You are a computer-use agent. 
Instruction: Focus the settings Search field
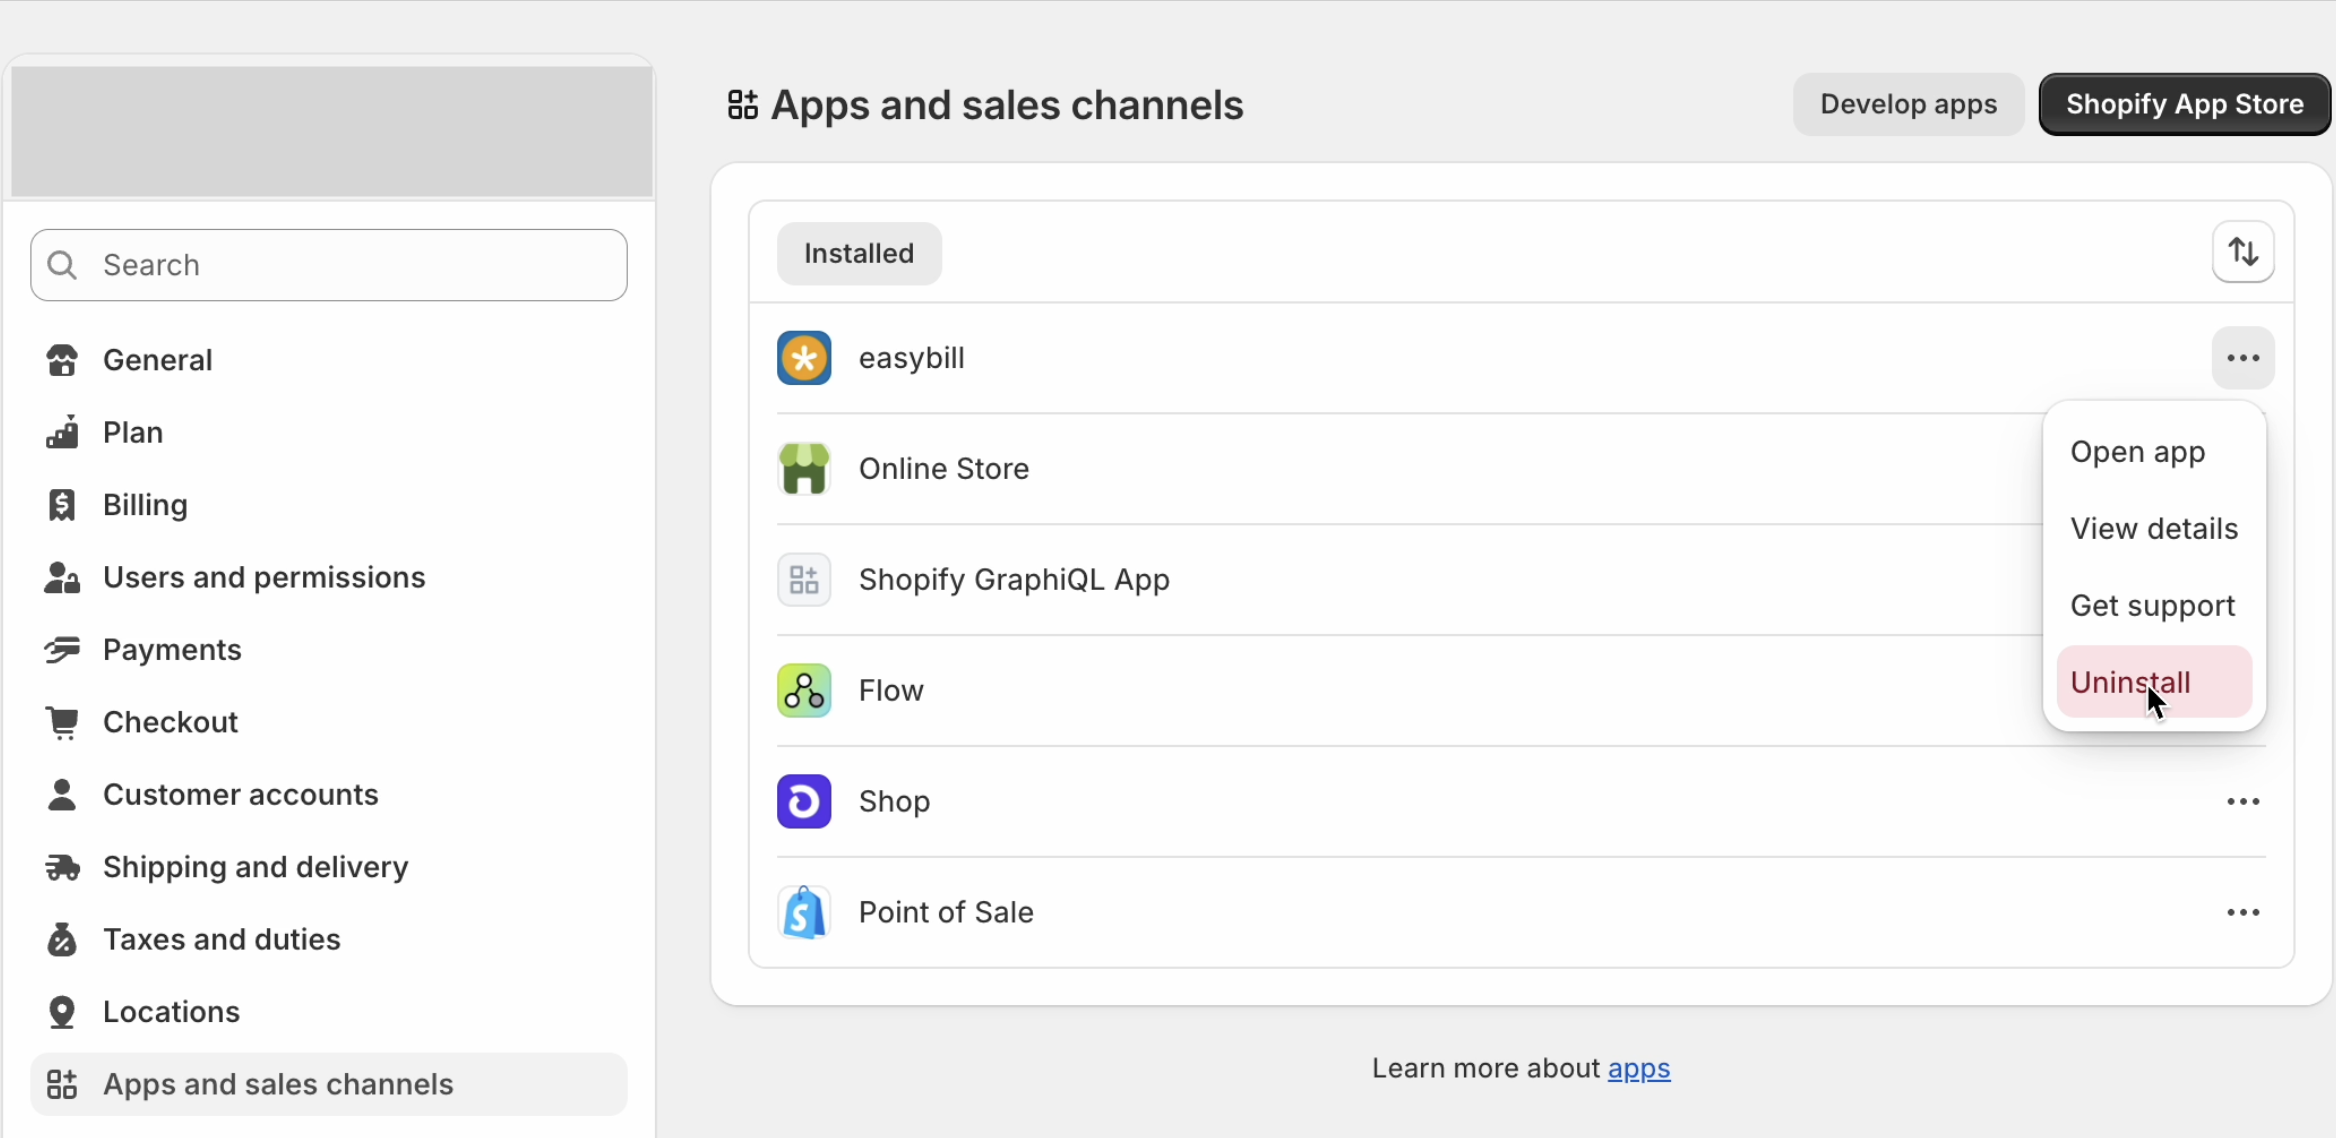click(x=329, y=265)
